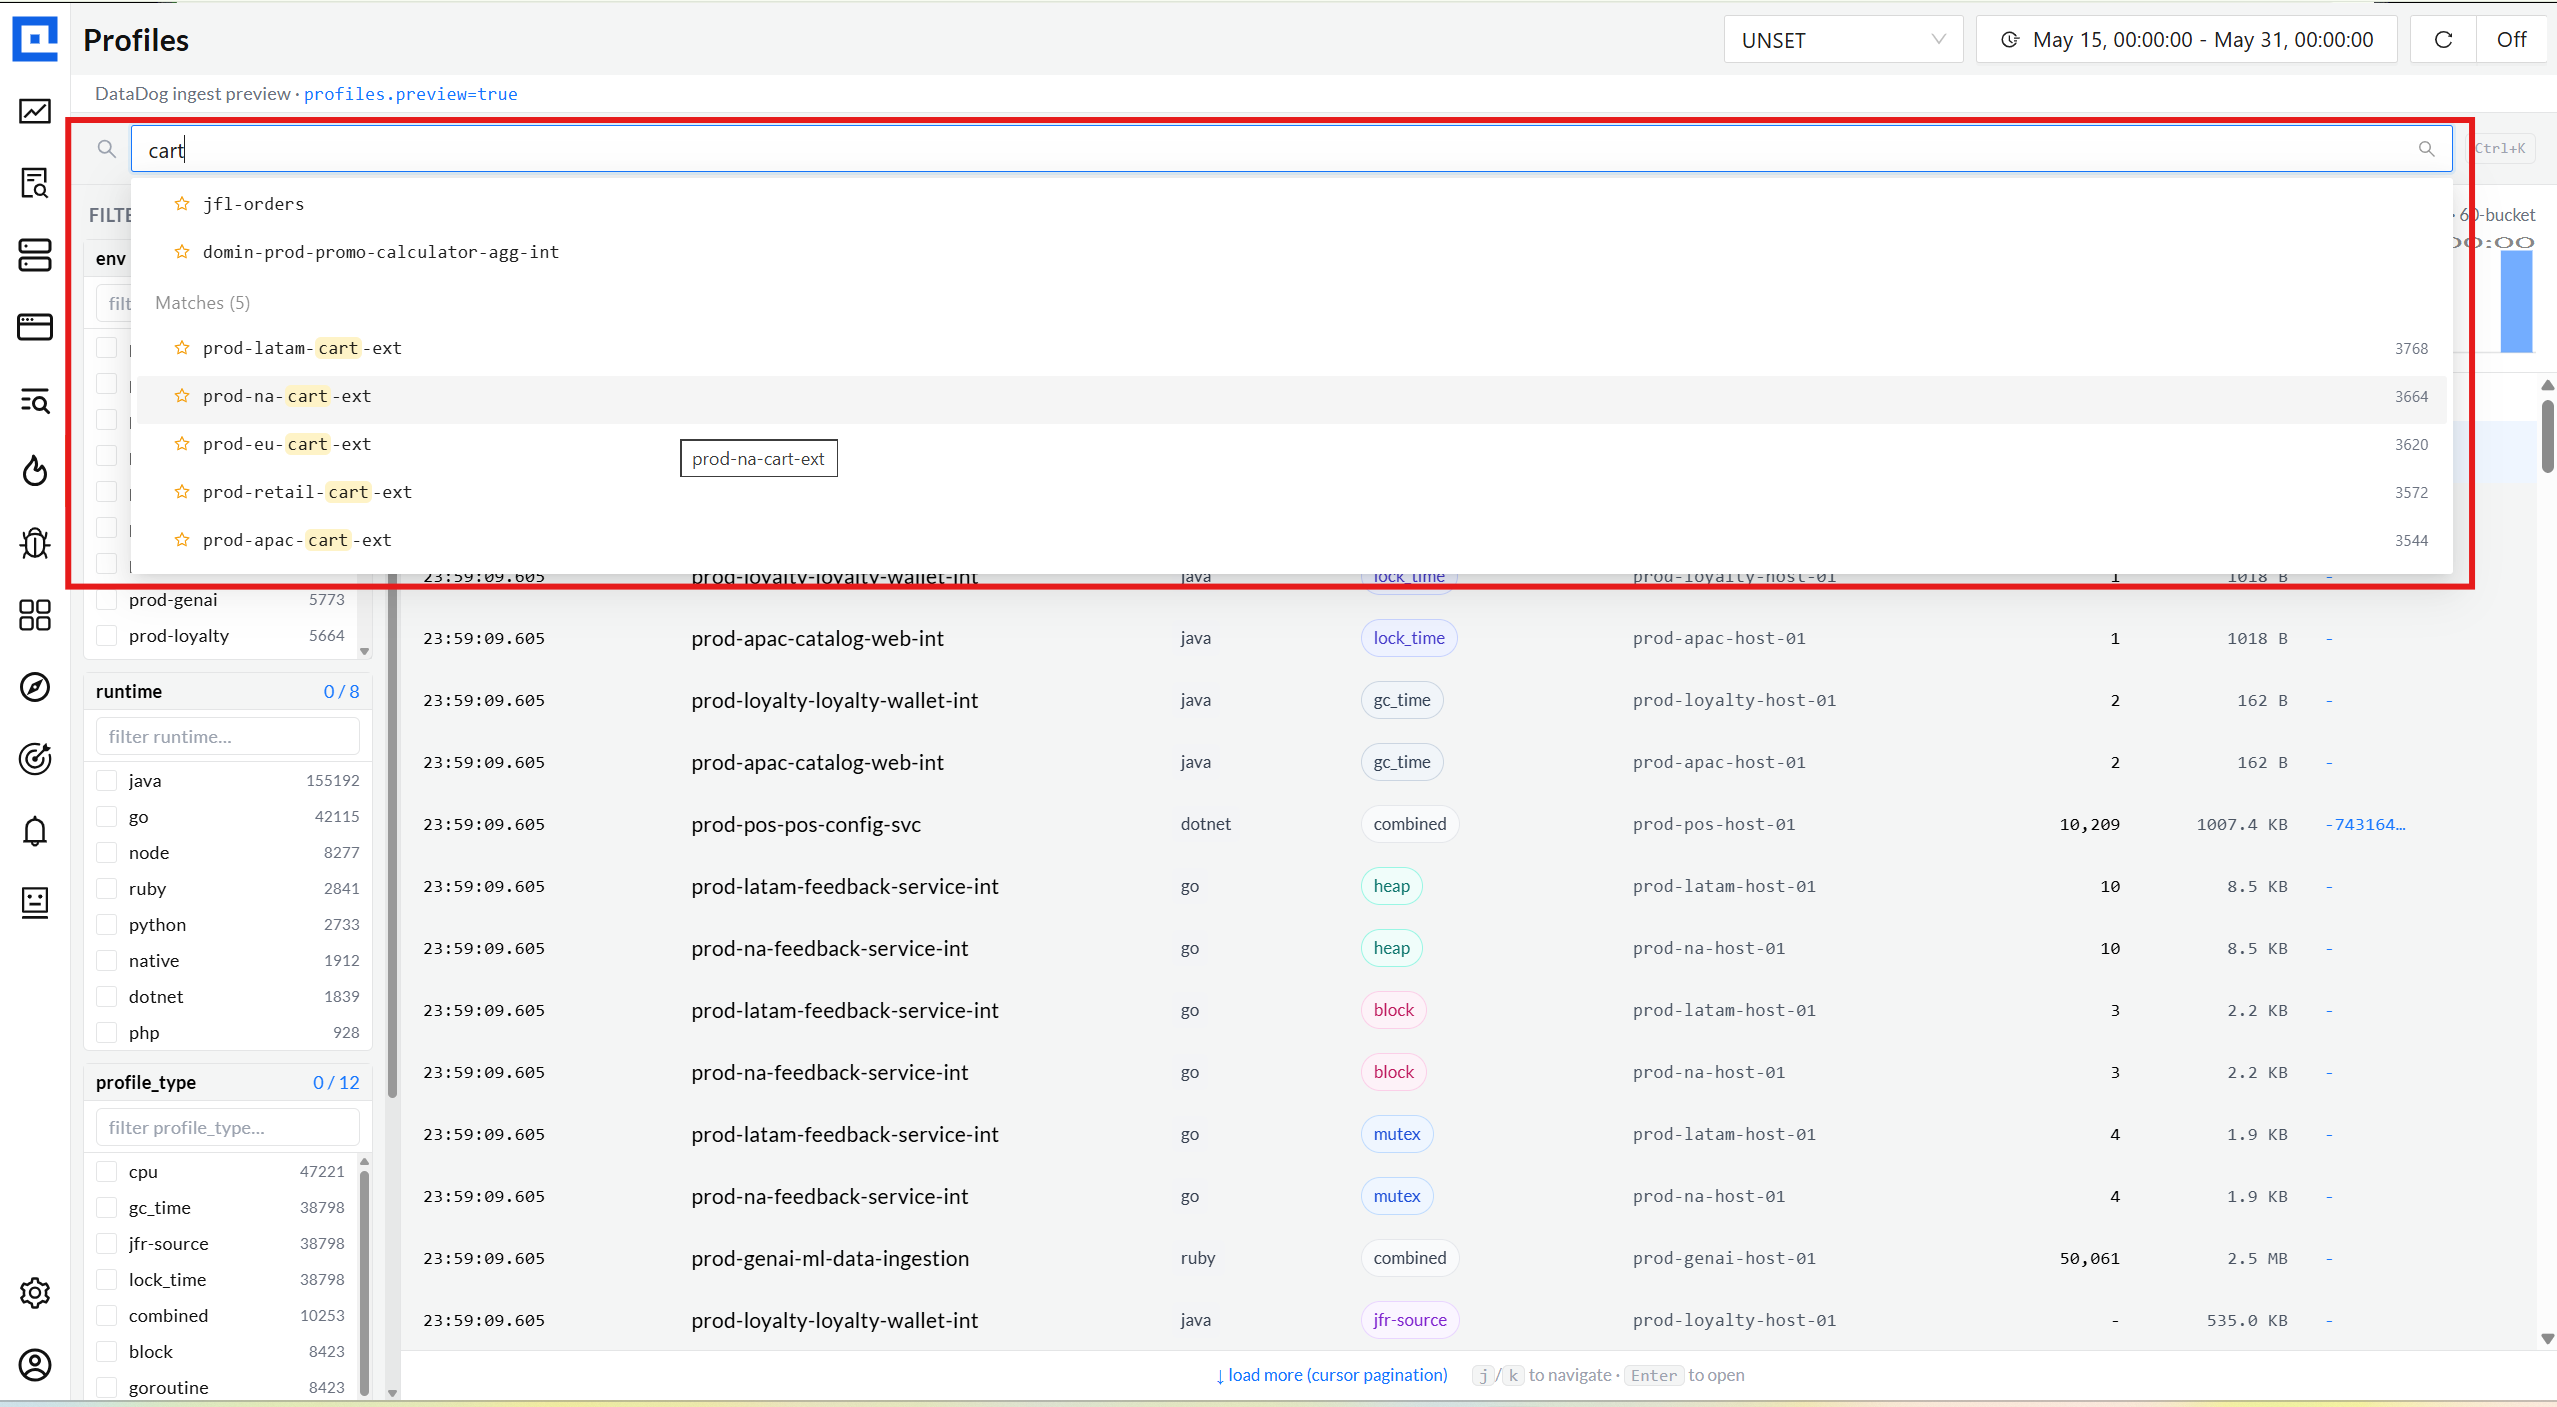Image resolution: width=2557 pixels, height=1407 pixels.
Task: Star prod-na-cart-ext match
Action: point(182,396)
